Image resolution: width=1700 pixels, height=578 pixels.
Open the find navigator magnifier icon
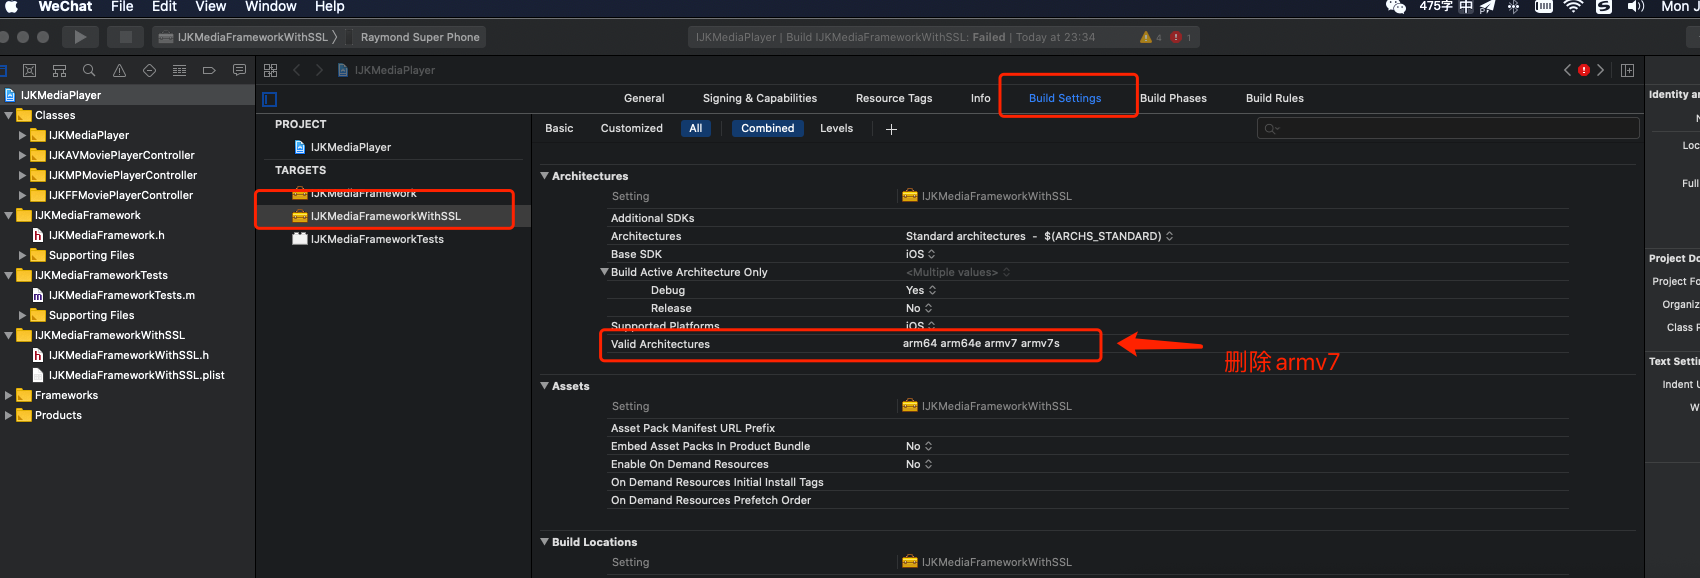[x=89, y=70]
